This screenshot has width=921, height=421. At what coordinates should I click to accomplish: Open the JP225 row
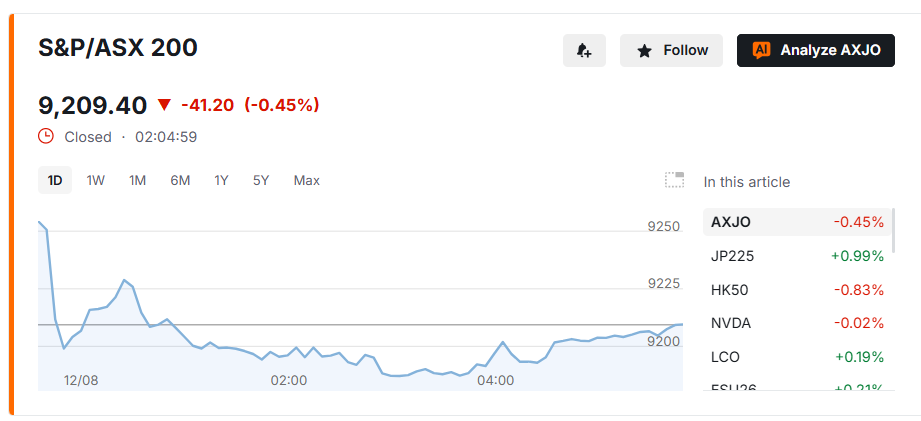tap(797, 256)
